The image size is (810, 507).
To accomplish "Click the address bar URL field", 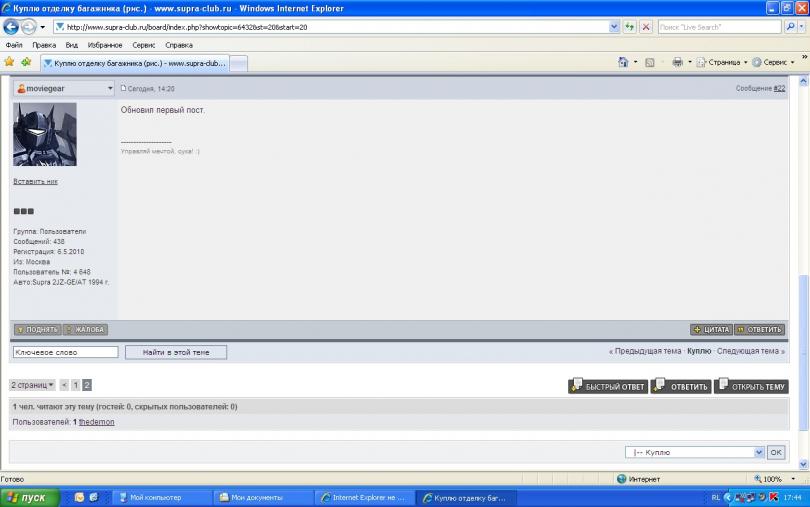I will click(331, 27).
